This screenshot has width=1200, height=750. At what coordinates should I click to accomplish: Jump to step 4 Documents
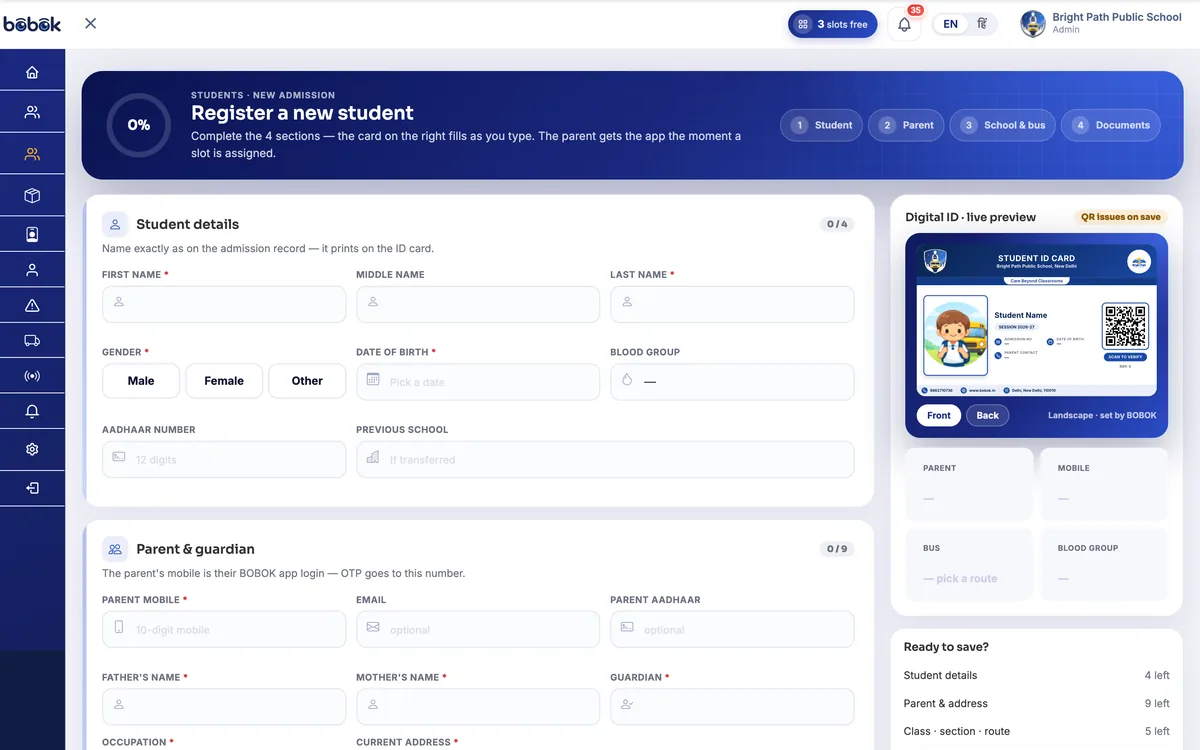coord(1111,125)
